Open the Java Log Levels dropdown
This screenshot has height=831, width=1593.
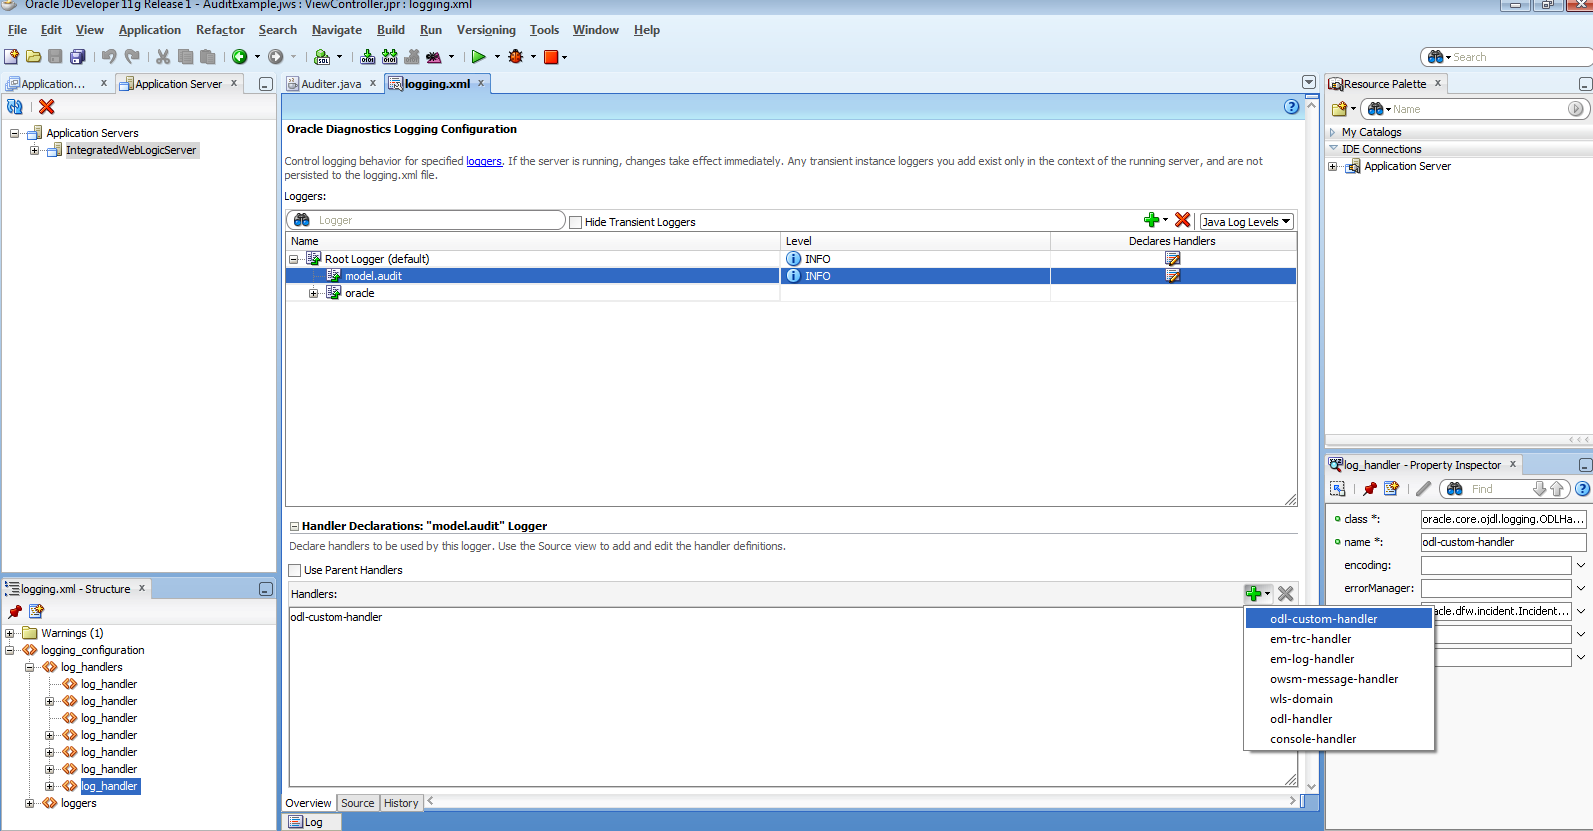point(1247,222)
